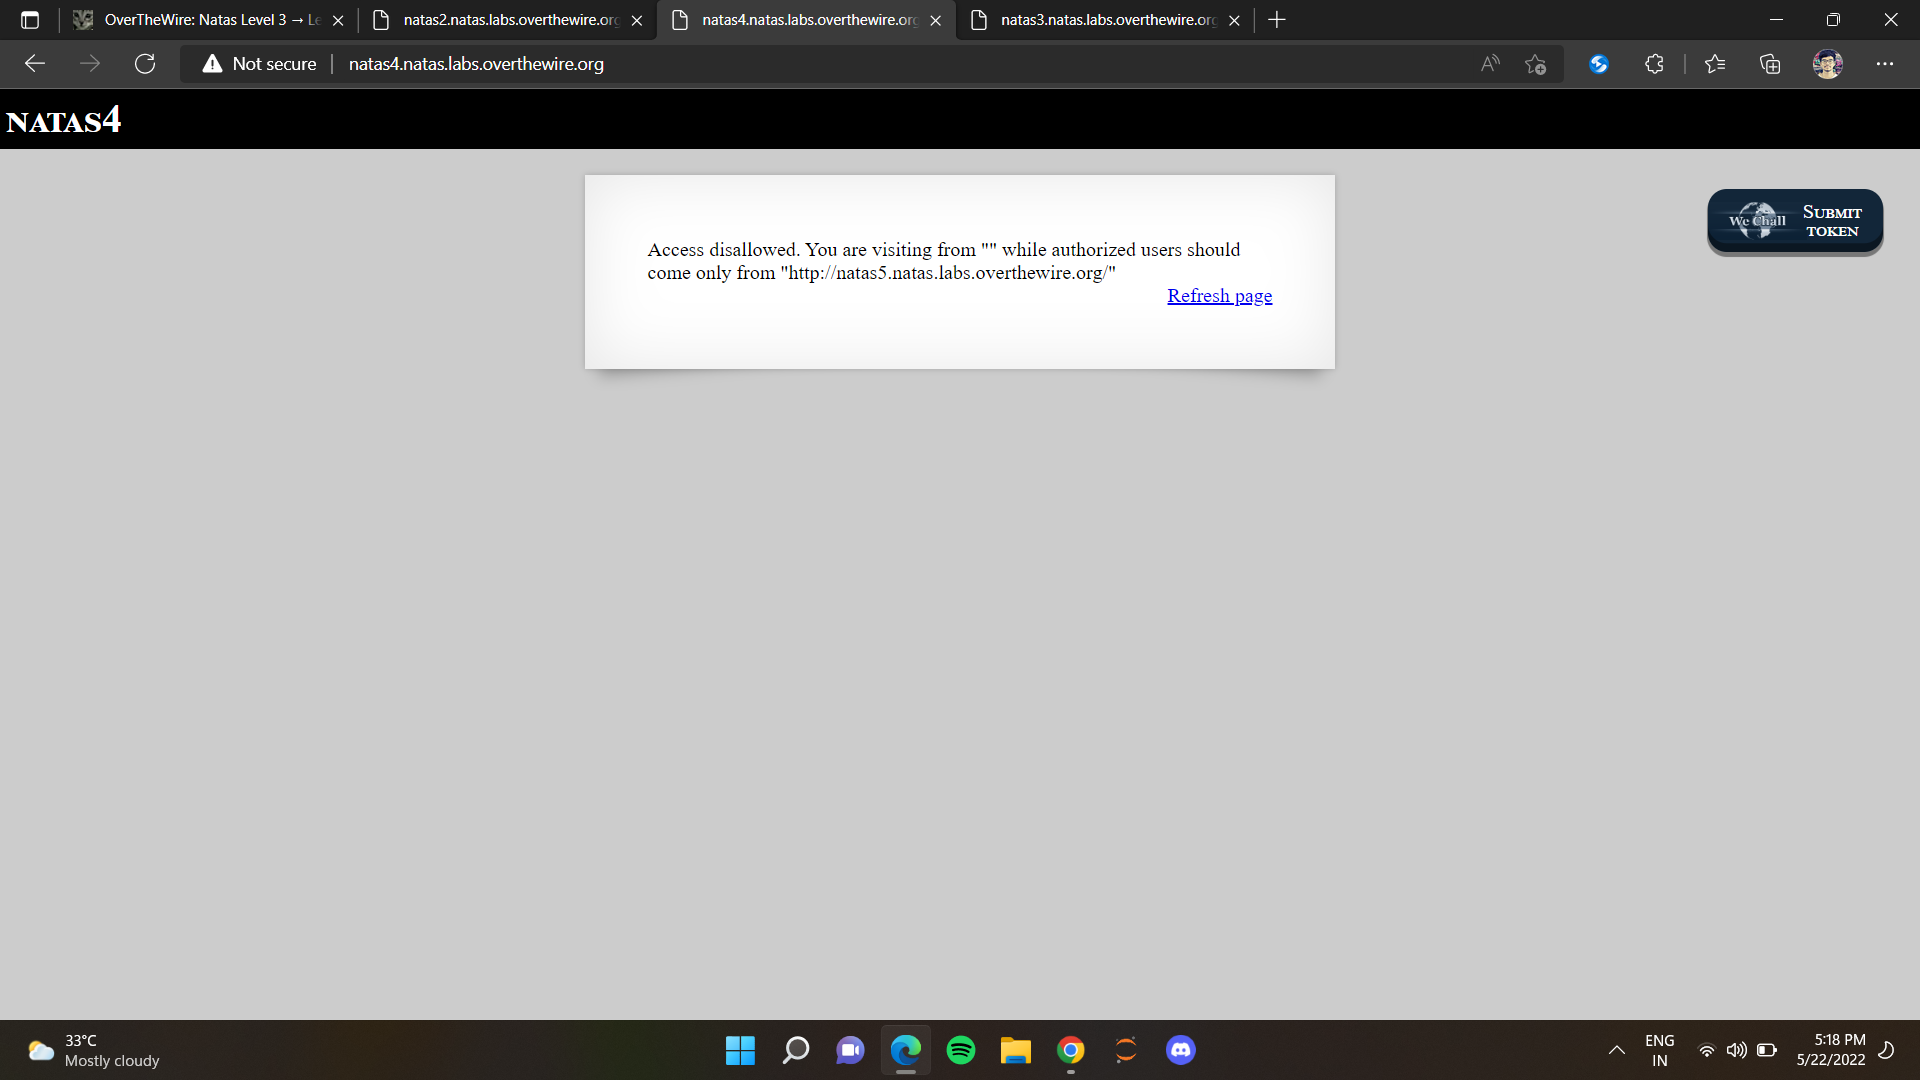Add this page to favorites star
The height and width of the screenshot is (1080, 1920).
pos(1536,64)
